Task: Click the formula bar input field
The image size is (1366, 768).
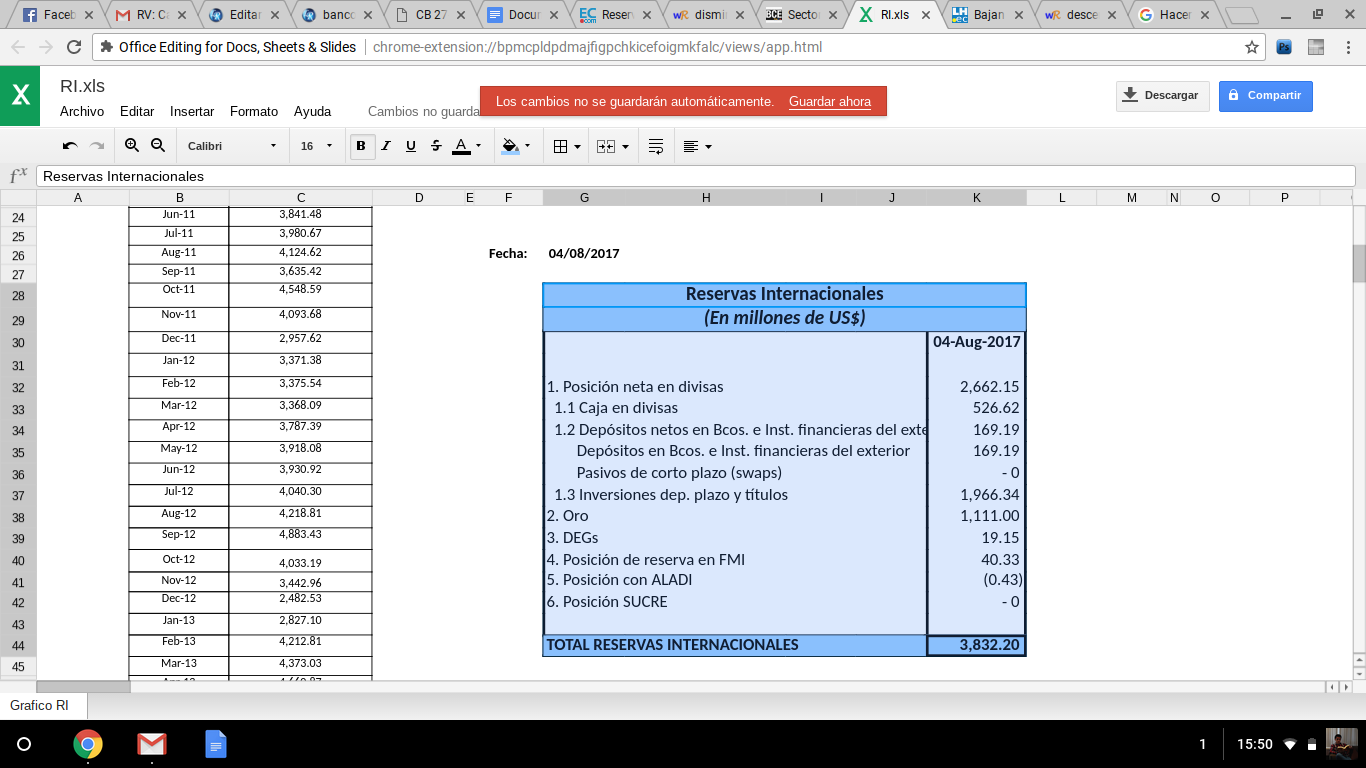Action: (695, 176)
